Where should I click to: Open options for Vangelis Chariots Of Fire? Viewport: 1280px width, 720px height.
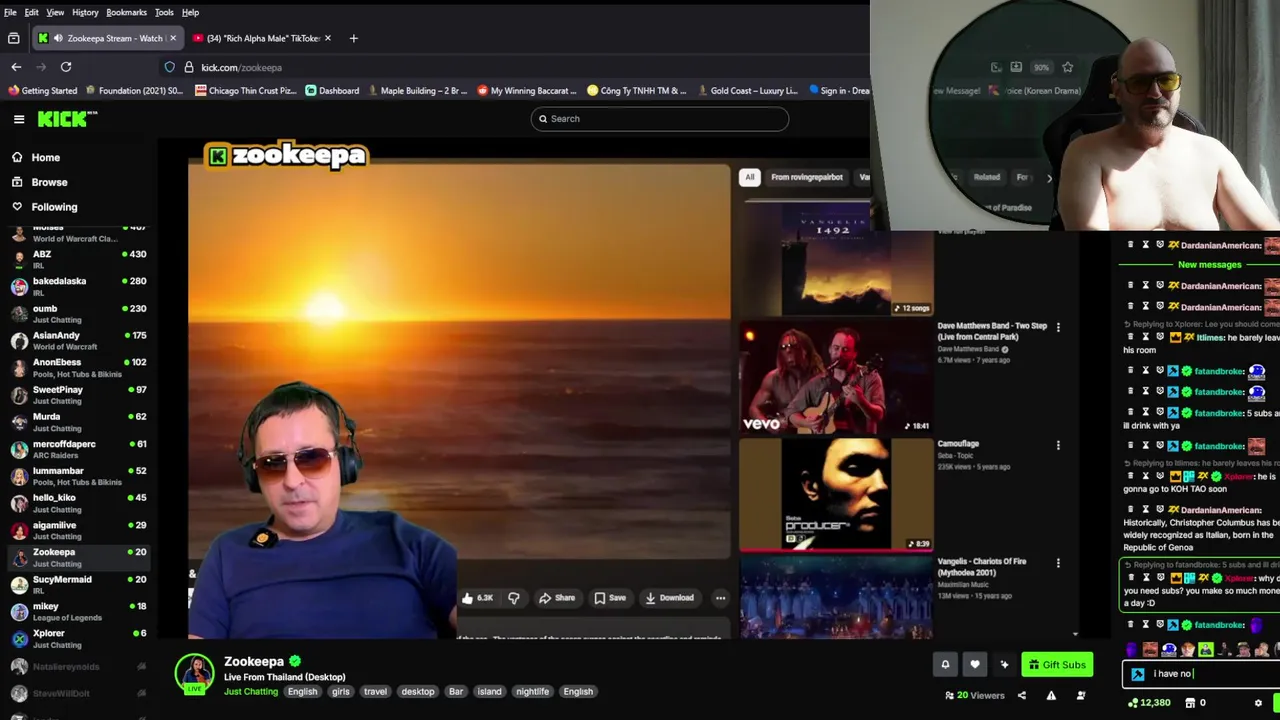[x=1058, y=563]
